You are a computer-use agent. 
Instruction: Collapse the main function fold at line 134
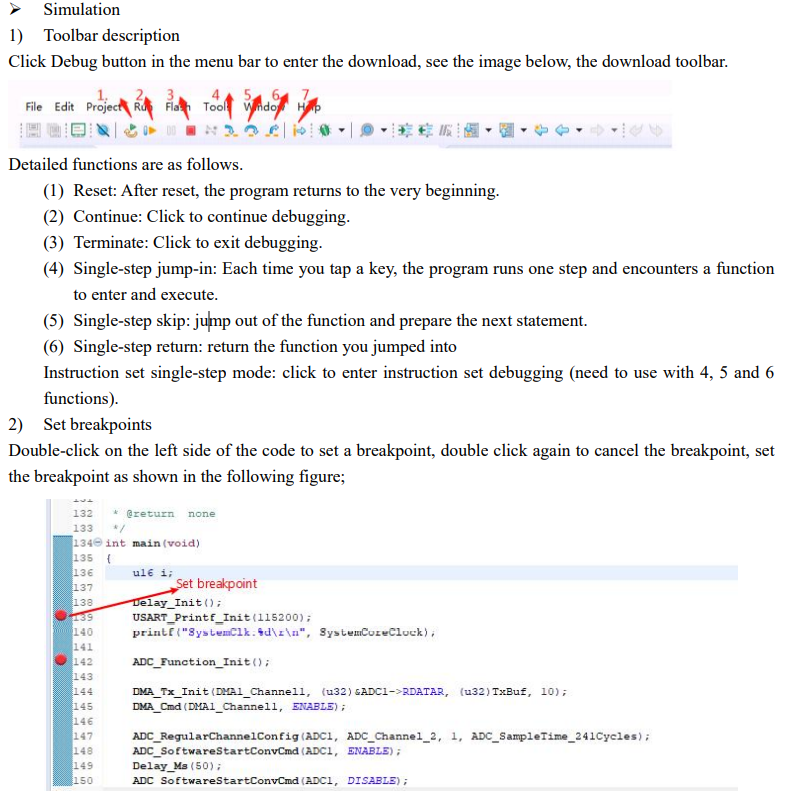click(98, 543)
